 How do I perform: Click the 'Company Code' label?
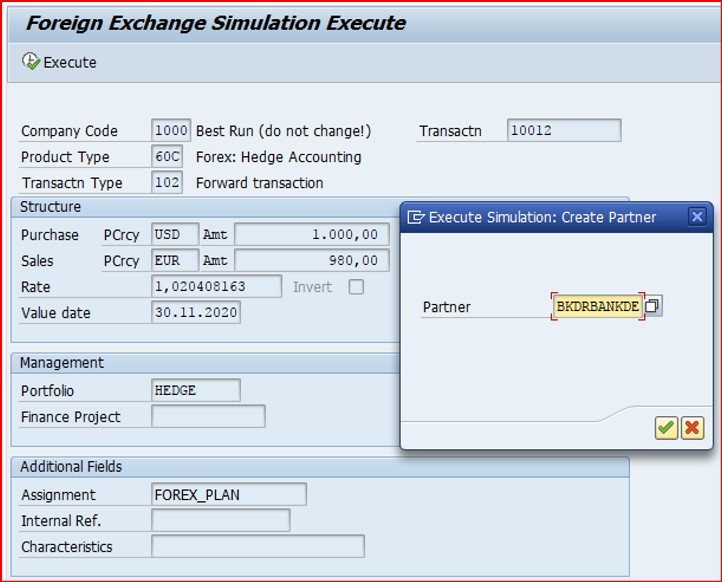(70, 131)
